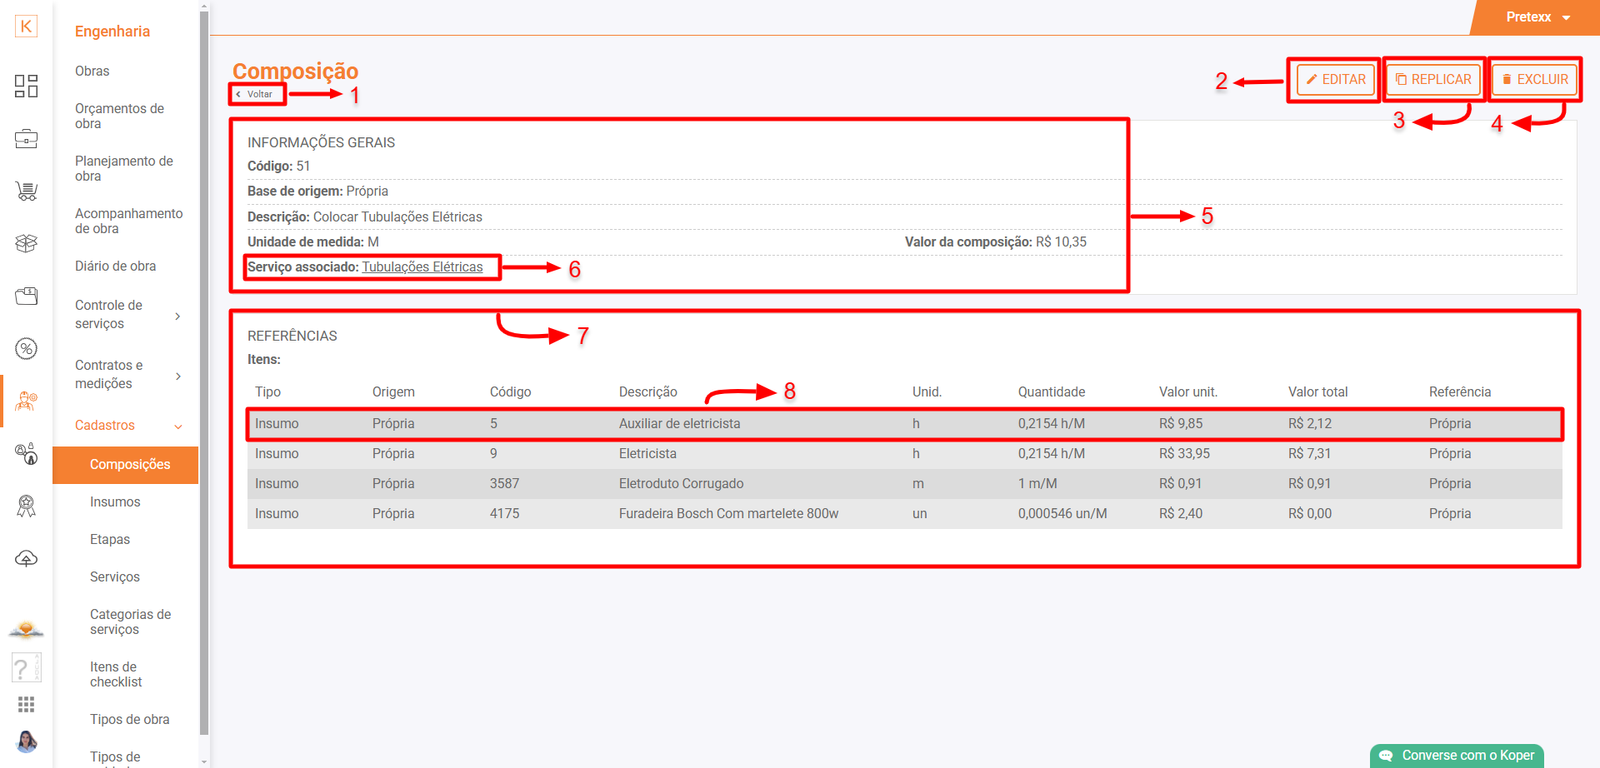
Task: Open the Pretexx account dropdown
Action: (x=1537, y=17)
